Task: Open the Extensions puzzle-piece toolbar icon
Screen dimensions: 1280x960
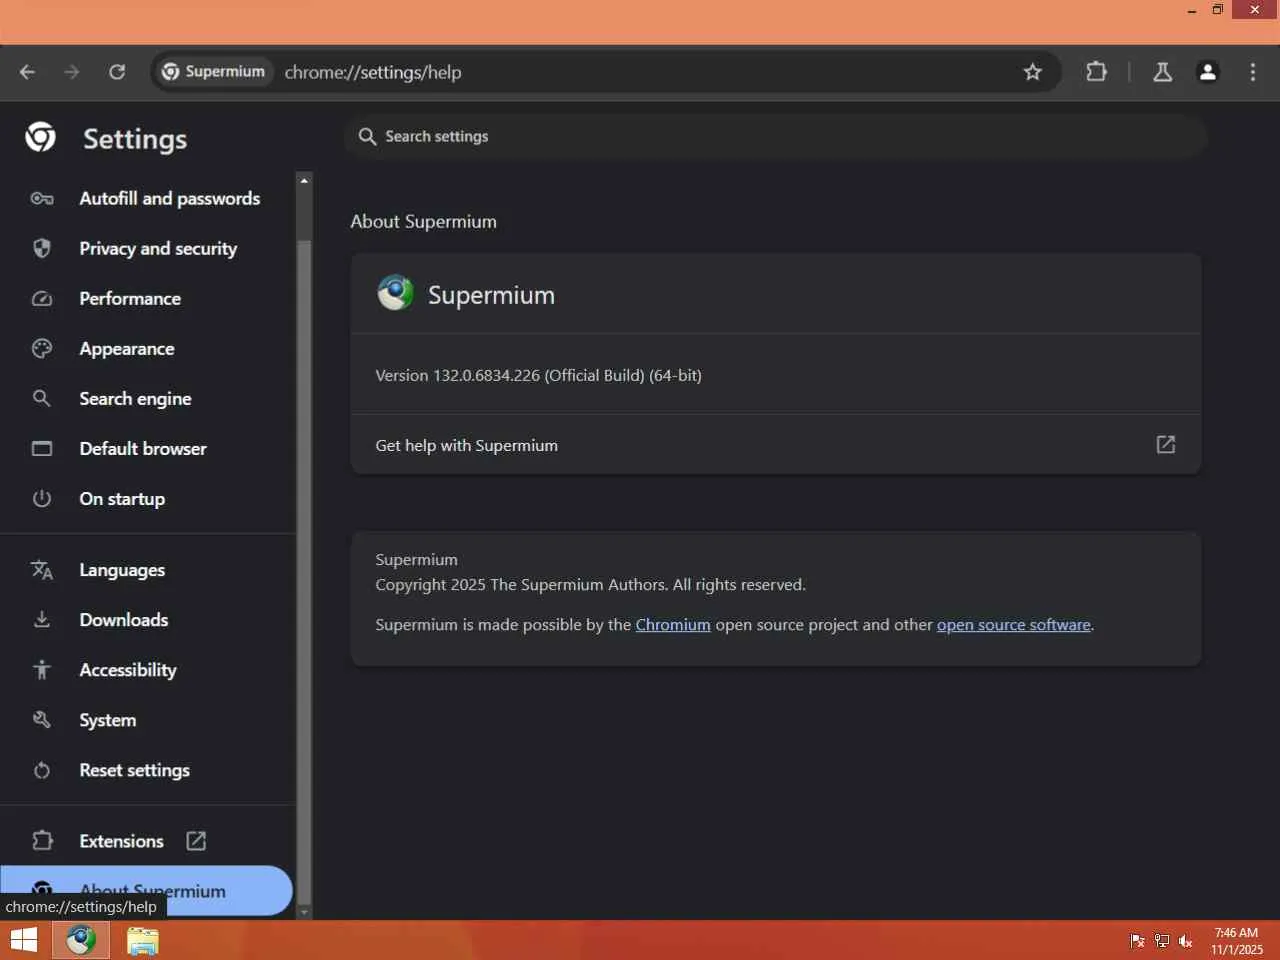Action: (1097, 72)
